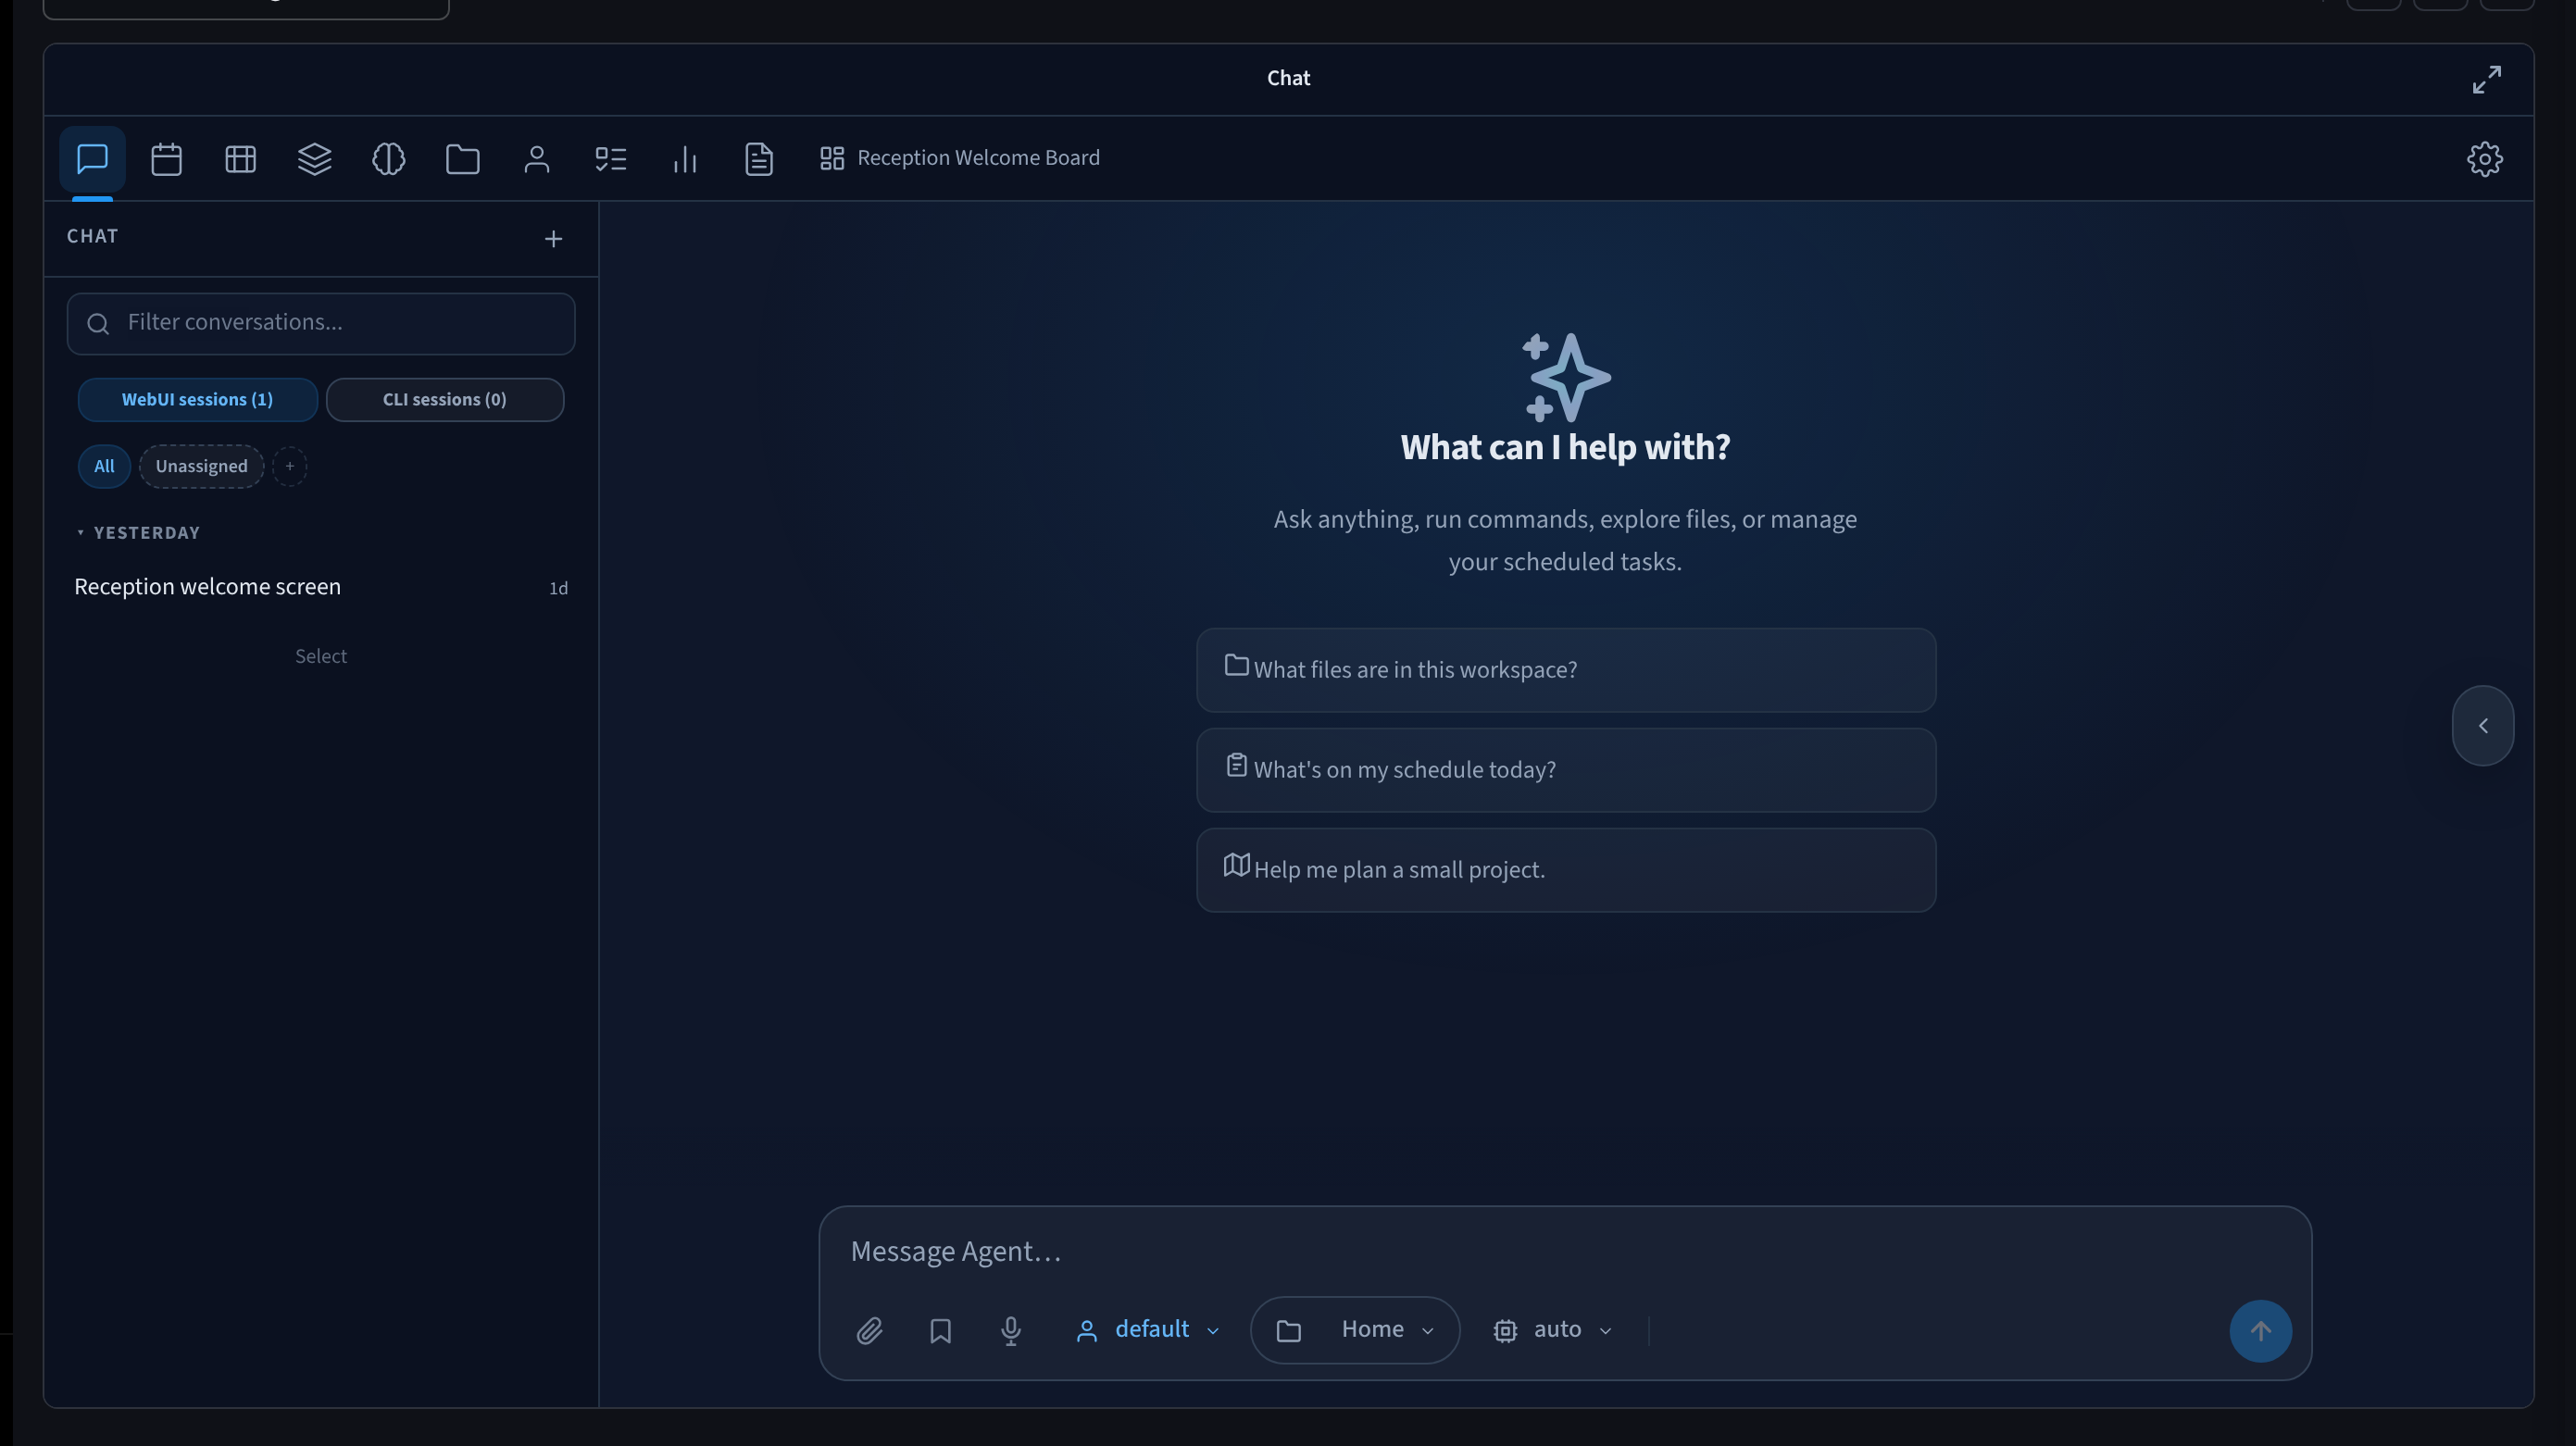
Task: Open the document page icon in toolbar
Action: 758,158
